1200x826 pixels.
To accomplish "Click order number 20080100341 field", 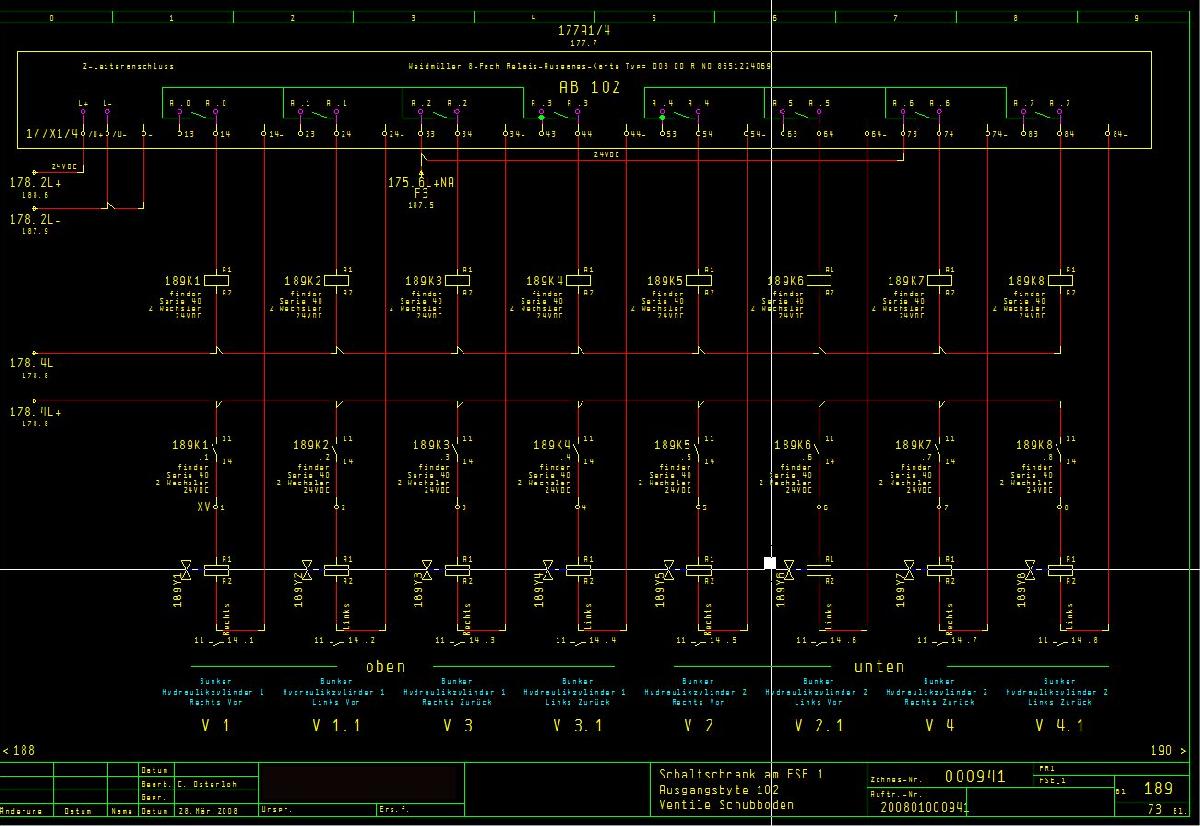I will (924, 806).
